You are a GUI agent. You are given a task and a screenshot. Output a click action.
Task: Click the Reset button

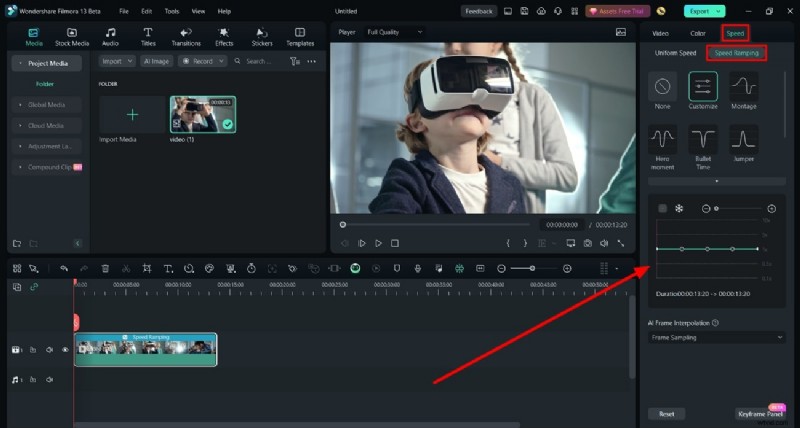(x=666, y=414)
